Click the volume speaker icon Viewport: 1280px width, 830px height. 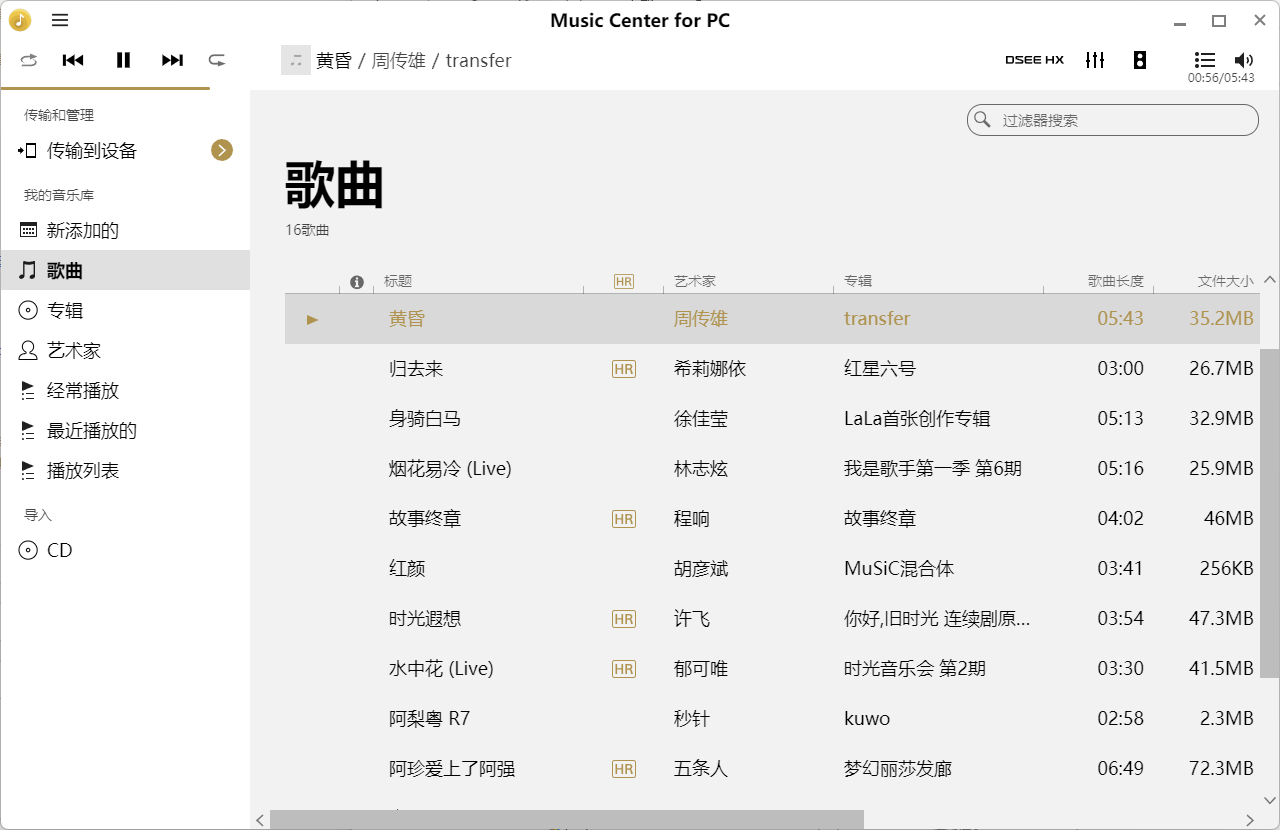1244,60
